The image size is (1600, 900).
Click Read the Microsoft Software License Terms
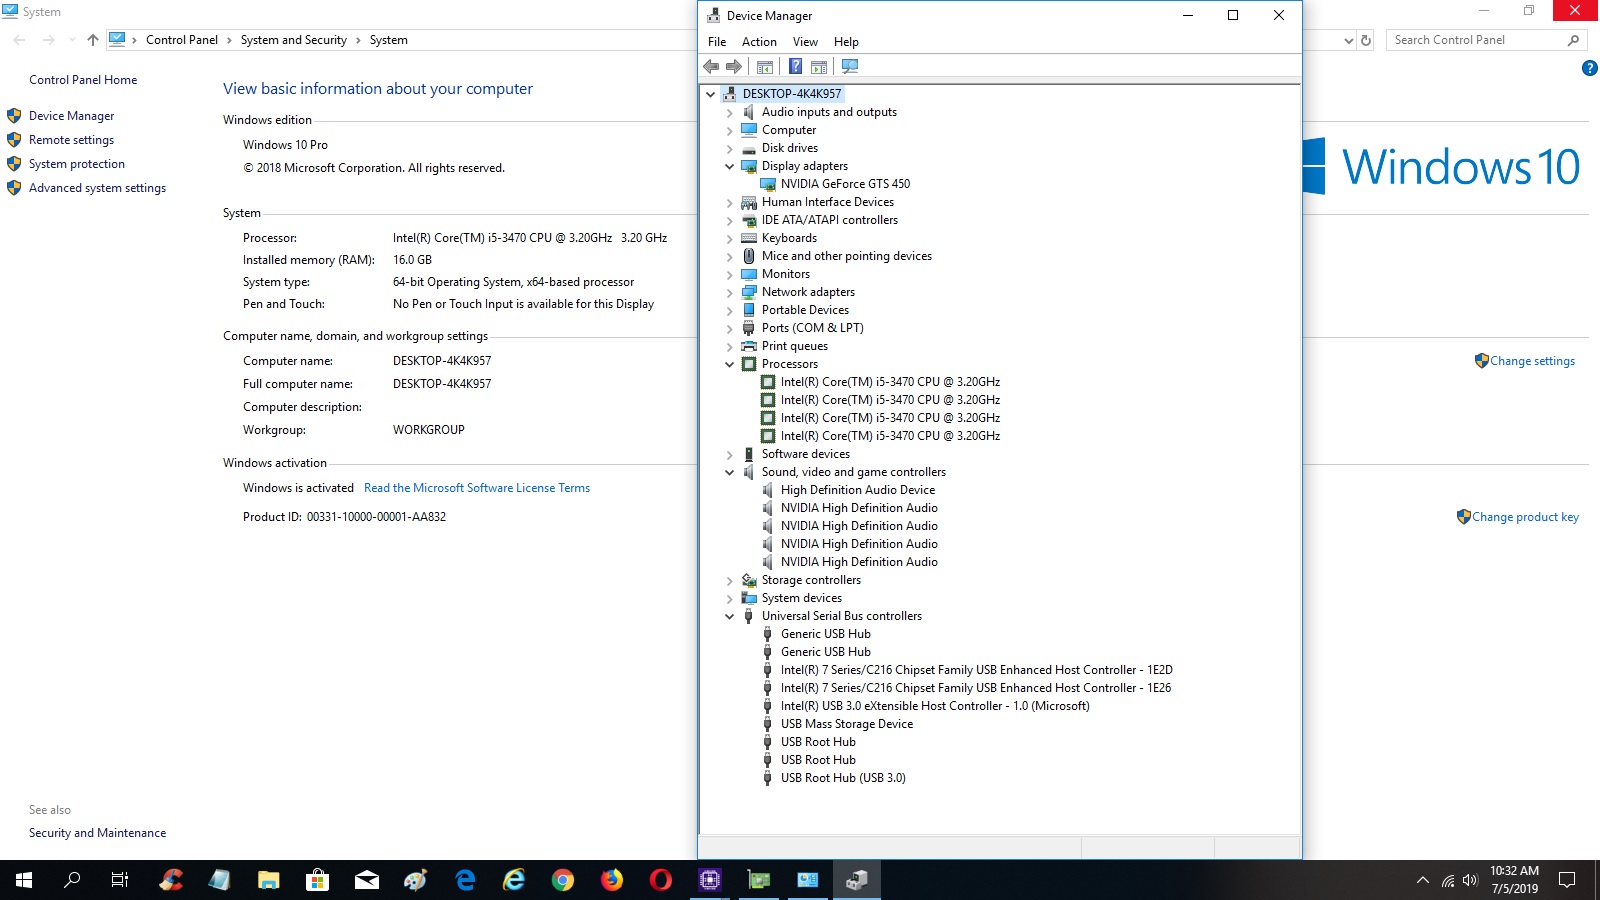point(477,488)
